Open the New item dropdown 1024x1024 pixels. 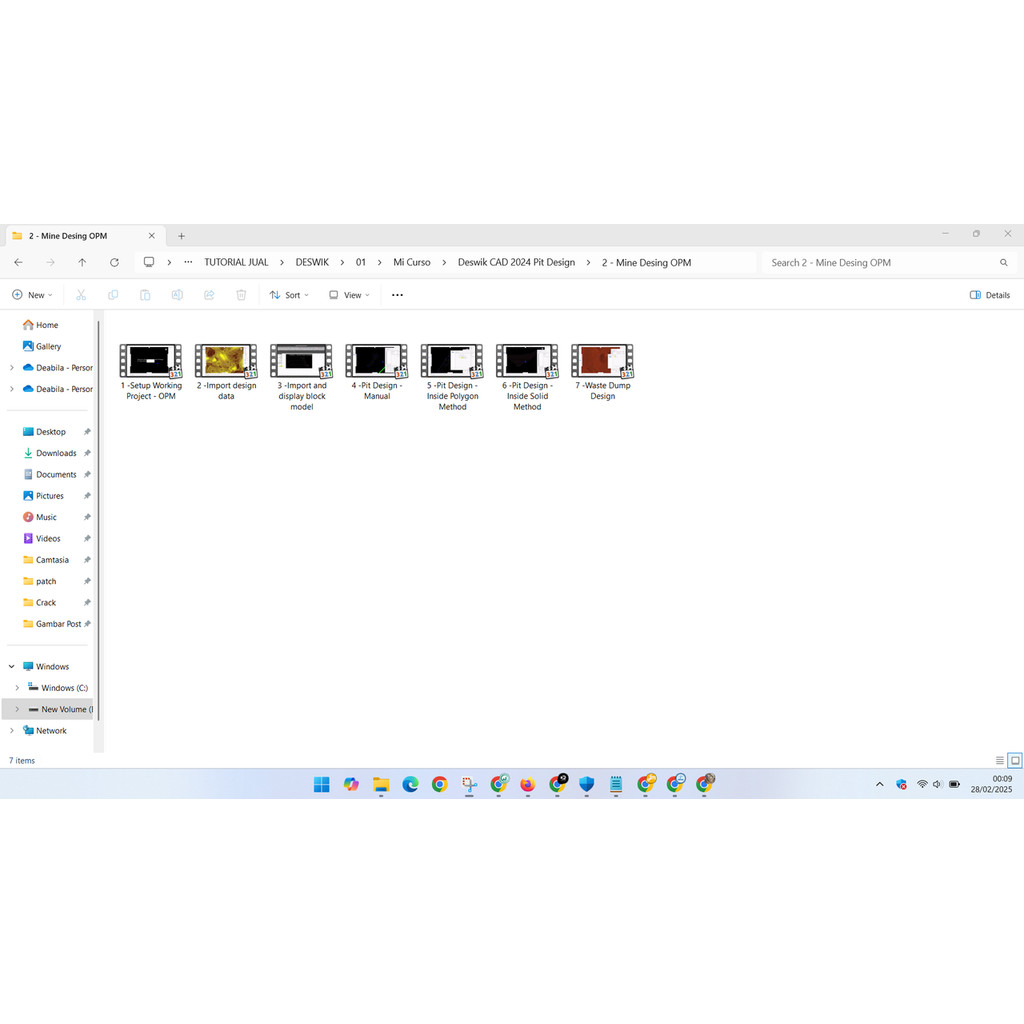(x=33, y=295)
